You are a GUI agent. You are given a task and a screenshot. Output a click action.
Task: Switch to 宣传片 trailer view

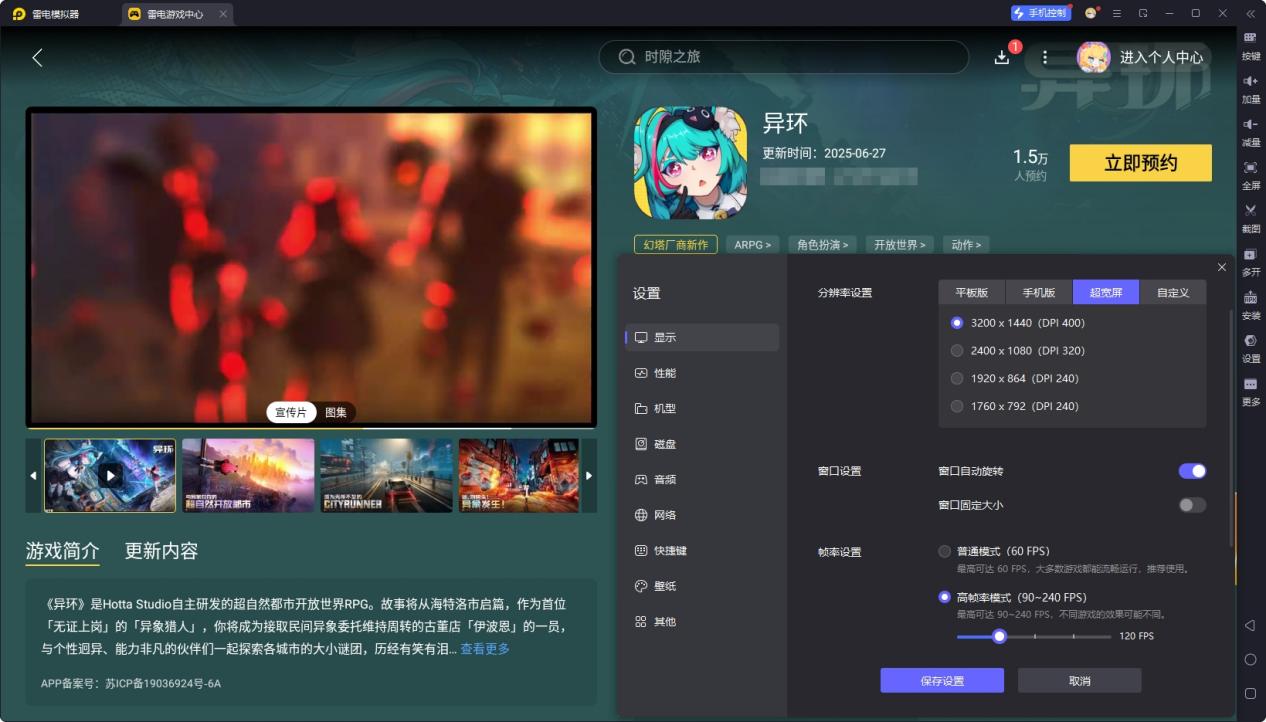click(291, 412)
